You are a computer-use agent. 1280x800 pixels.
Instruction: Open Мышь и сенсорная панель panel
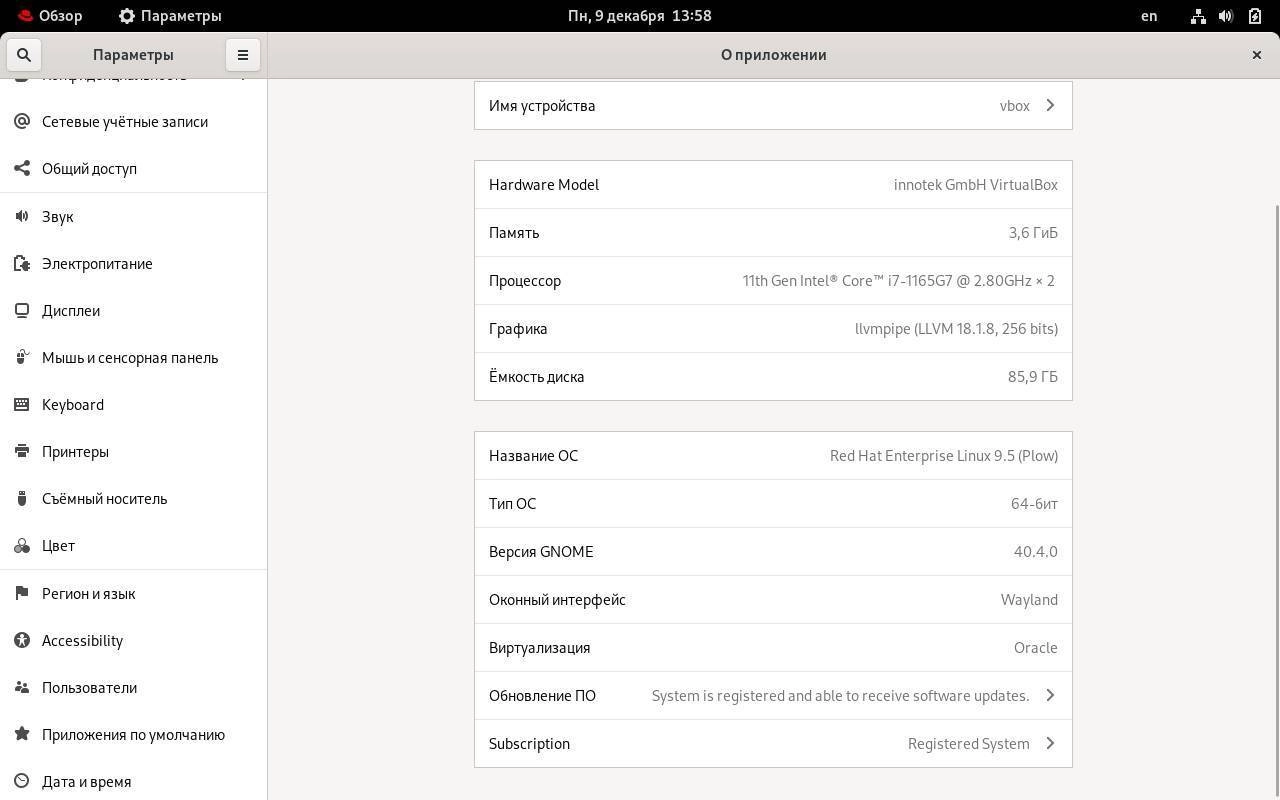tap(133, 357)
